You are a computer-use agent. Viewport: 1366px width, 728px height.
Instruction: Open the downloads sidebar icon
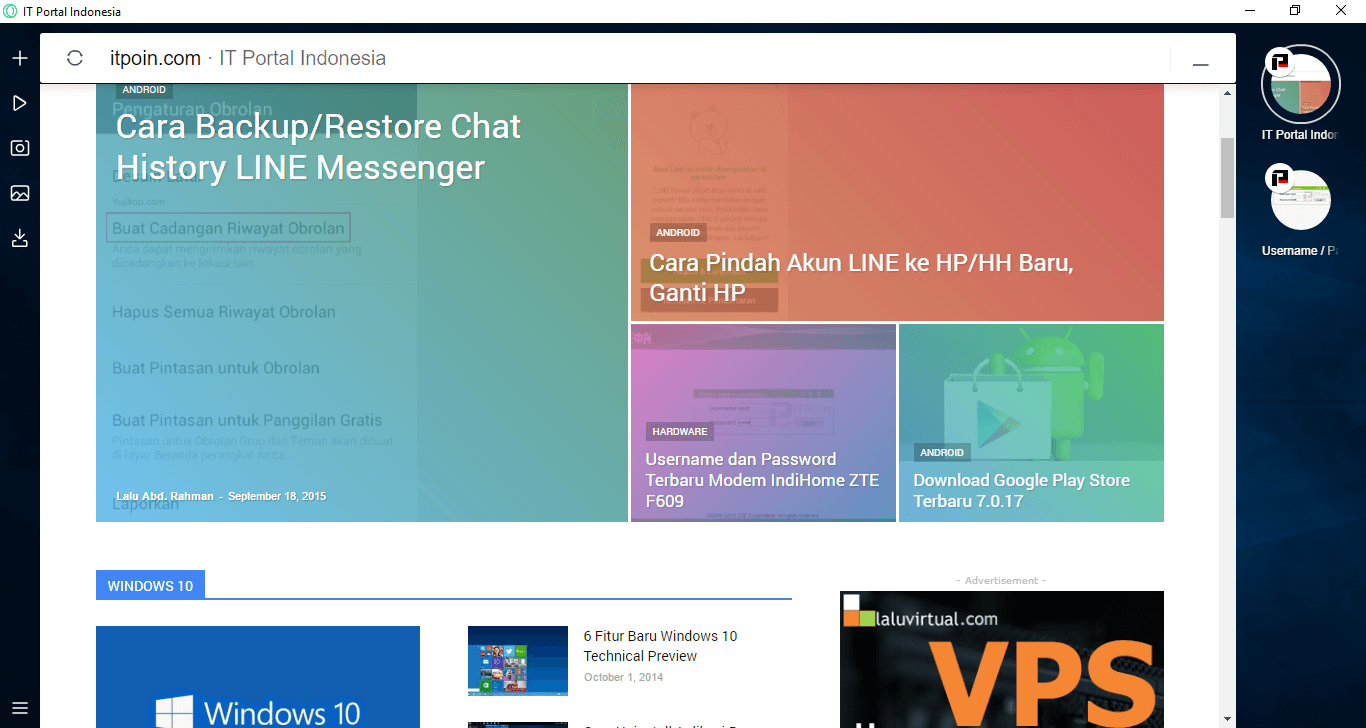tap(19, 238)
